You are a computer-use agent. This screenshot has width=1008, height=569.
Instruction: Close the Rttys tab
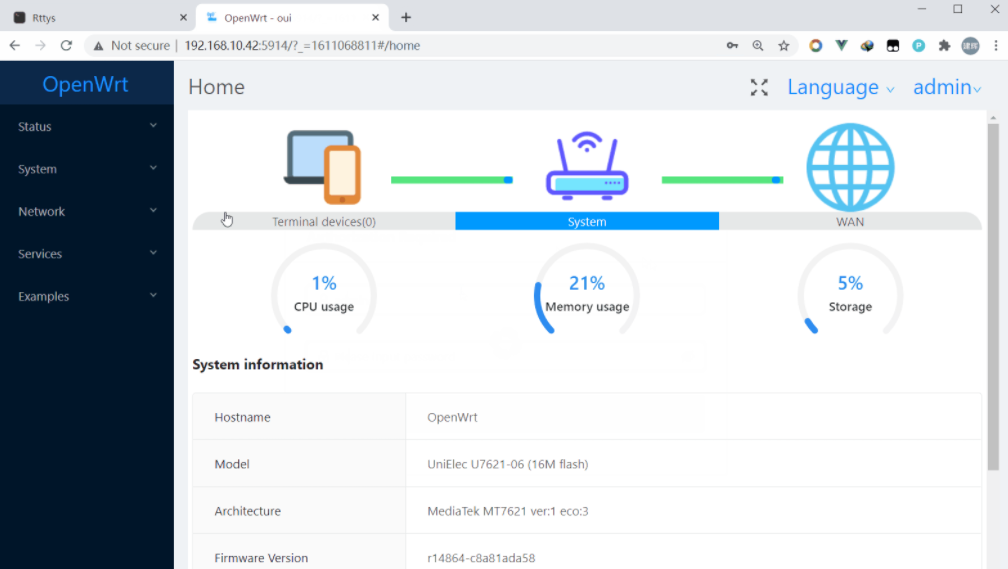tap(183, 17)
